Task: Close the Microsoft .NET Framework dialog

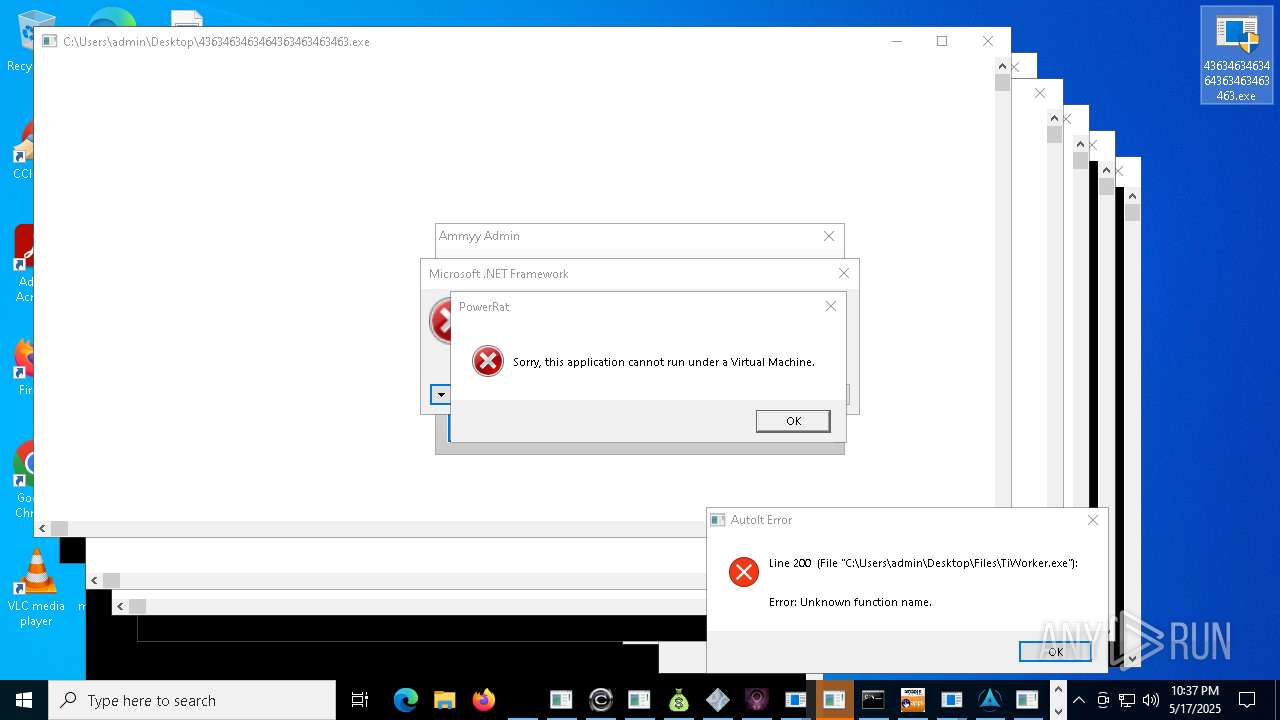Action: (x=844, y=273)
